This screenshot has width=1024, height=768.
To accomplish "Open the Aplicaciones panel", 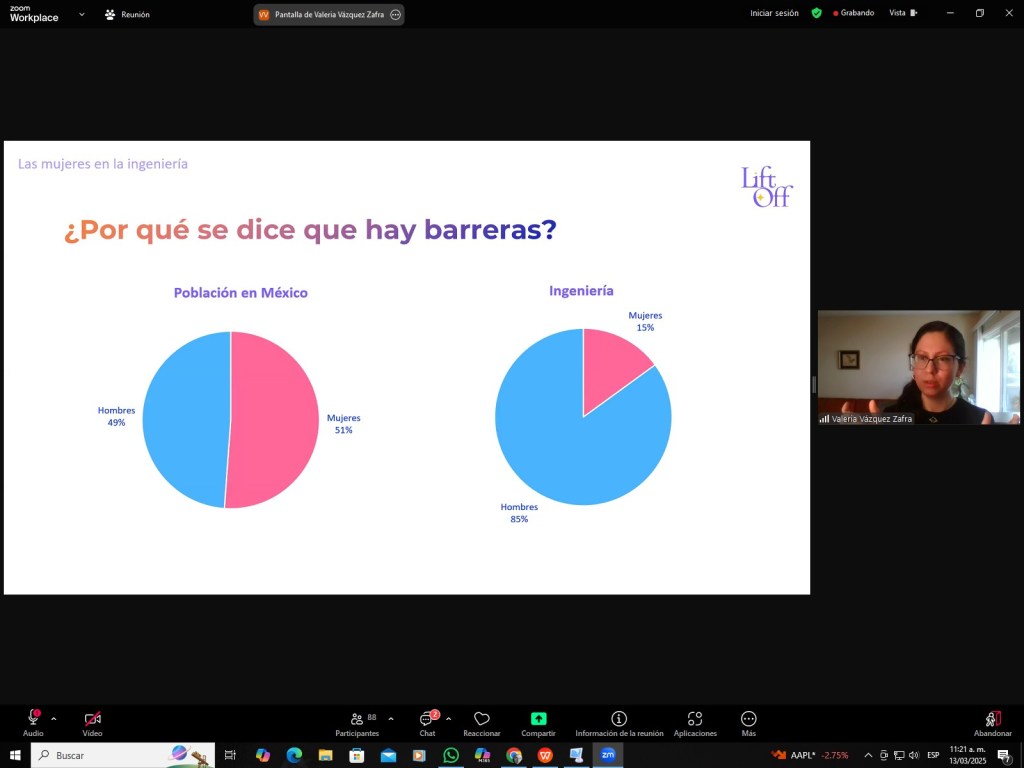I will click(694, 719).
